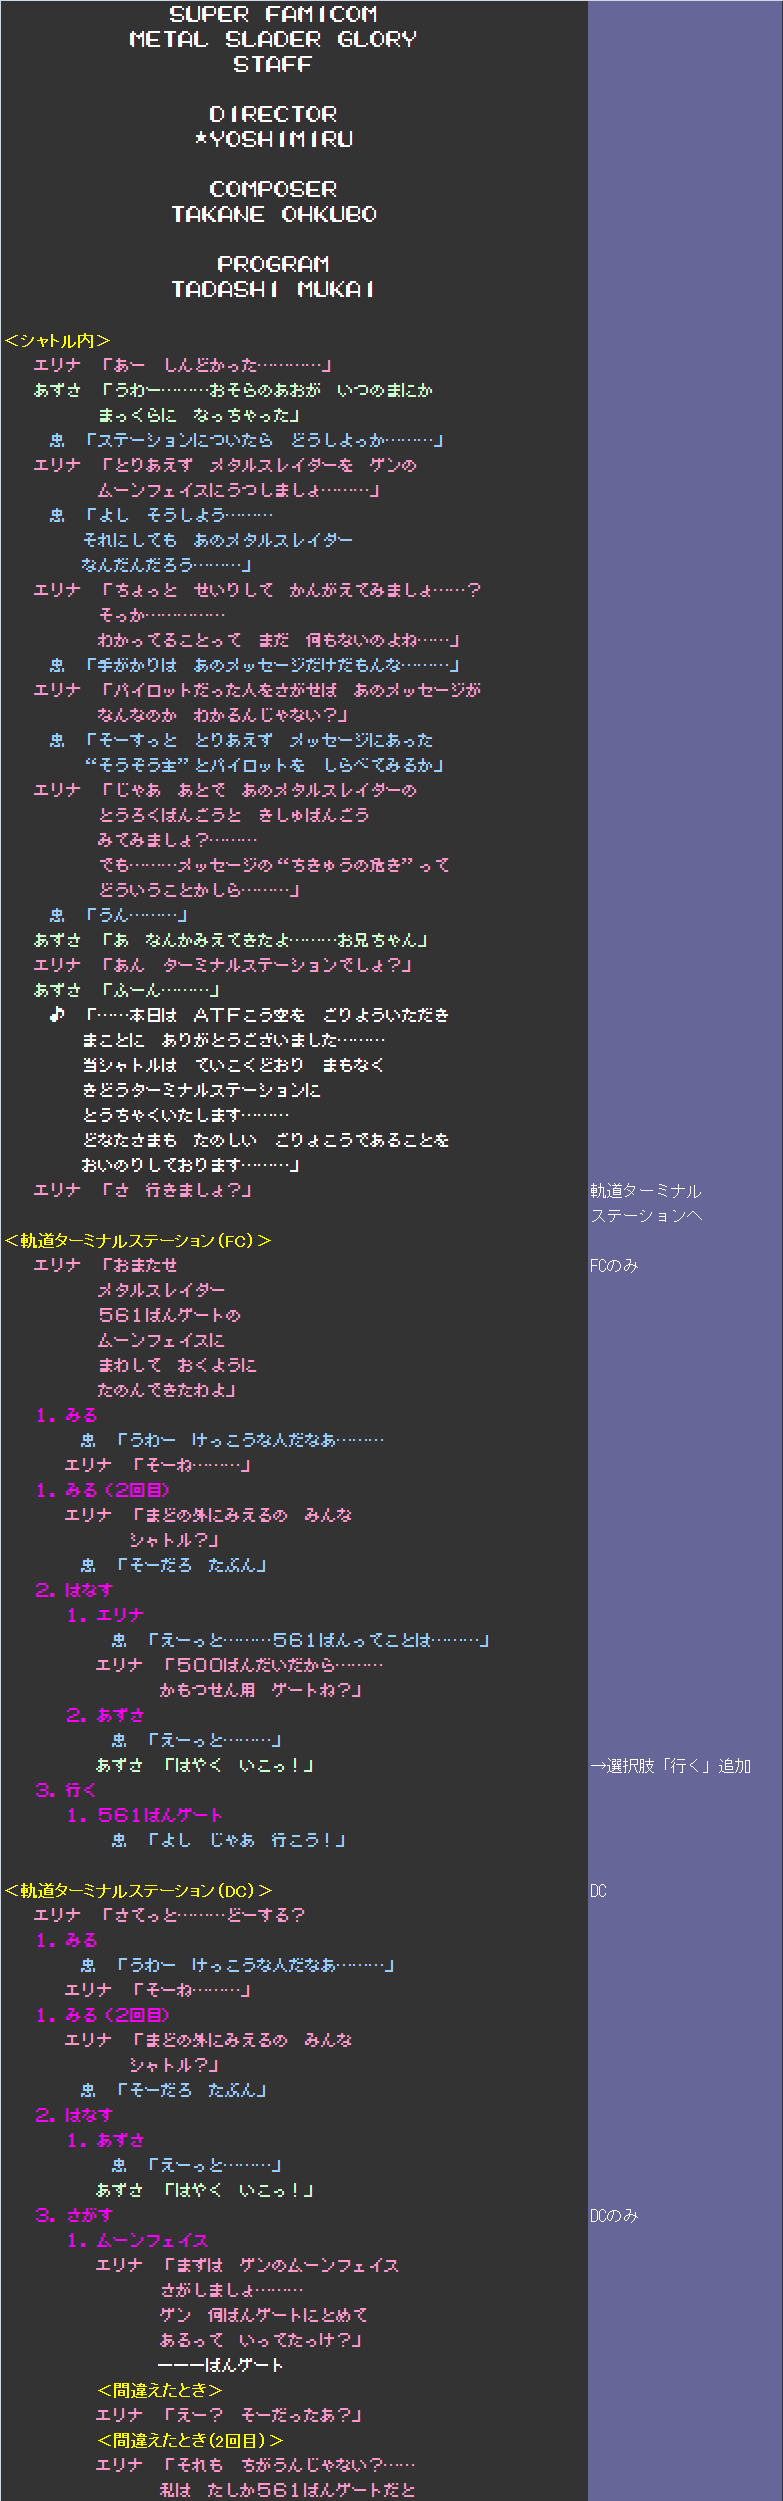This screenshot has width=783, height=2501.
Task: Click the line "とうちゃくいたします"
Action: click(x=185, y=1115)
